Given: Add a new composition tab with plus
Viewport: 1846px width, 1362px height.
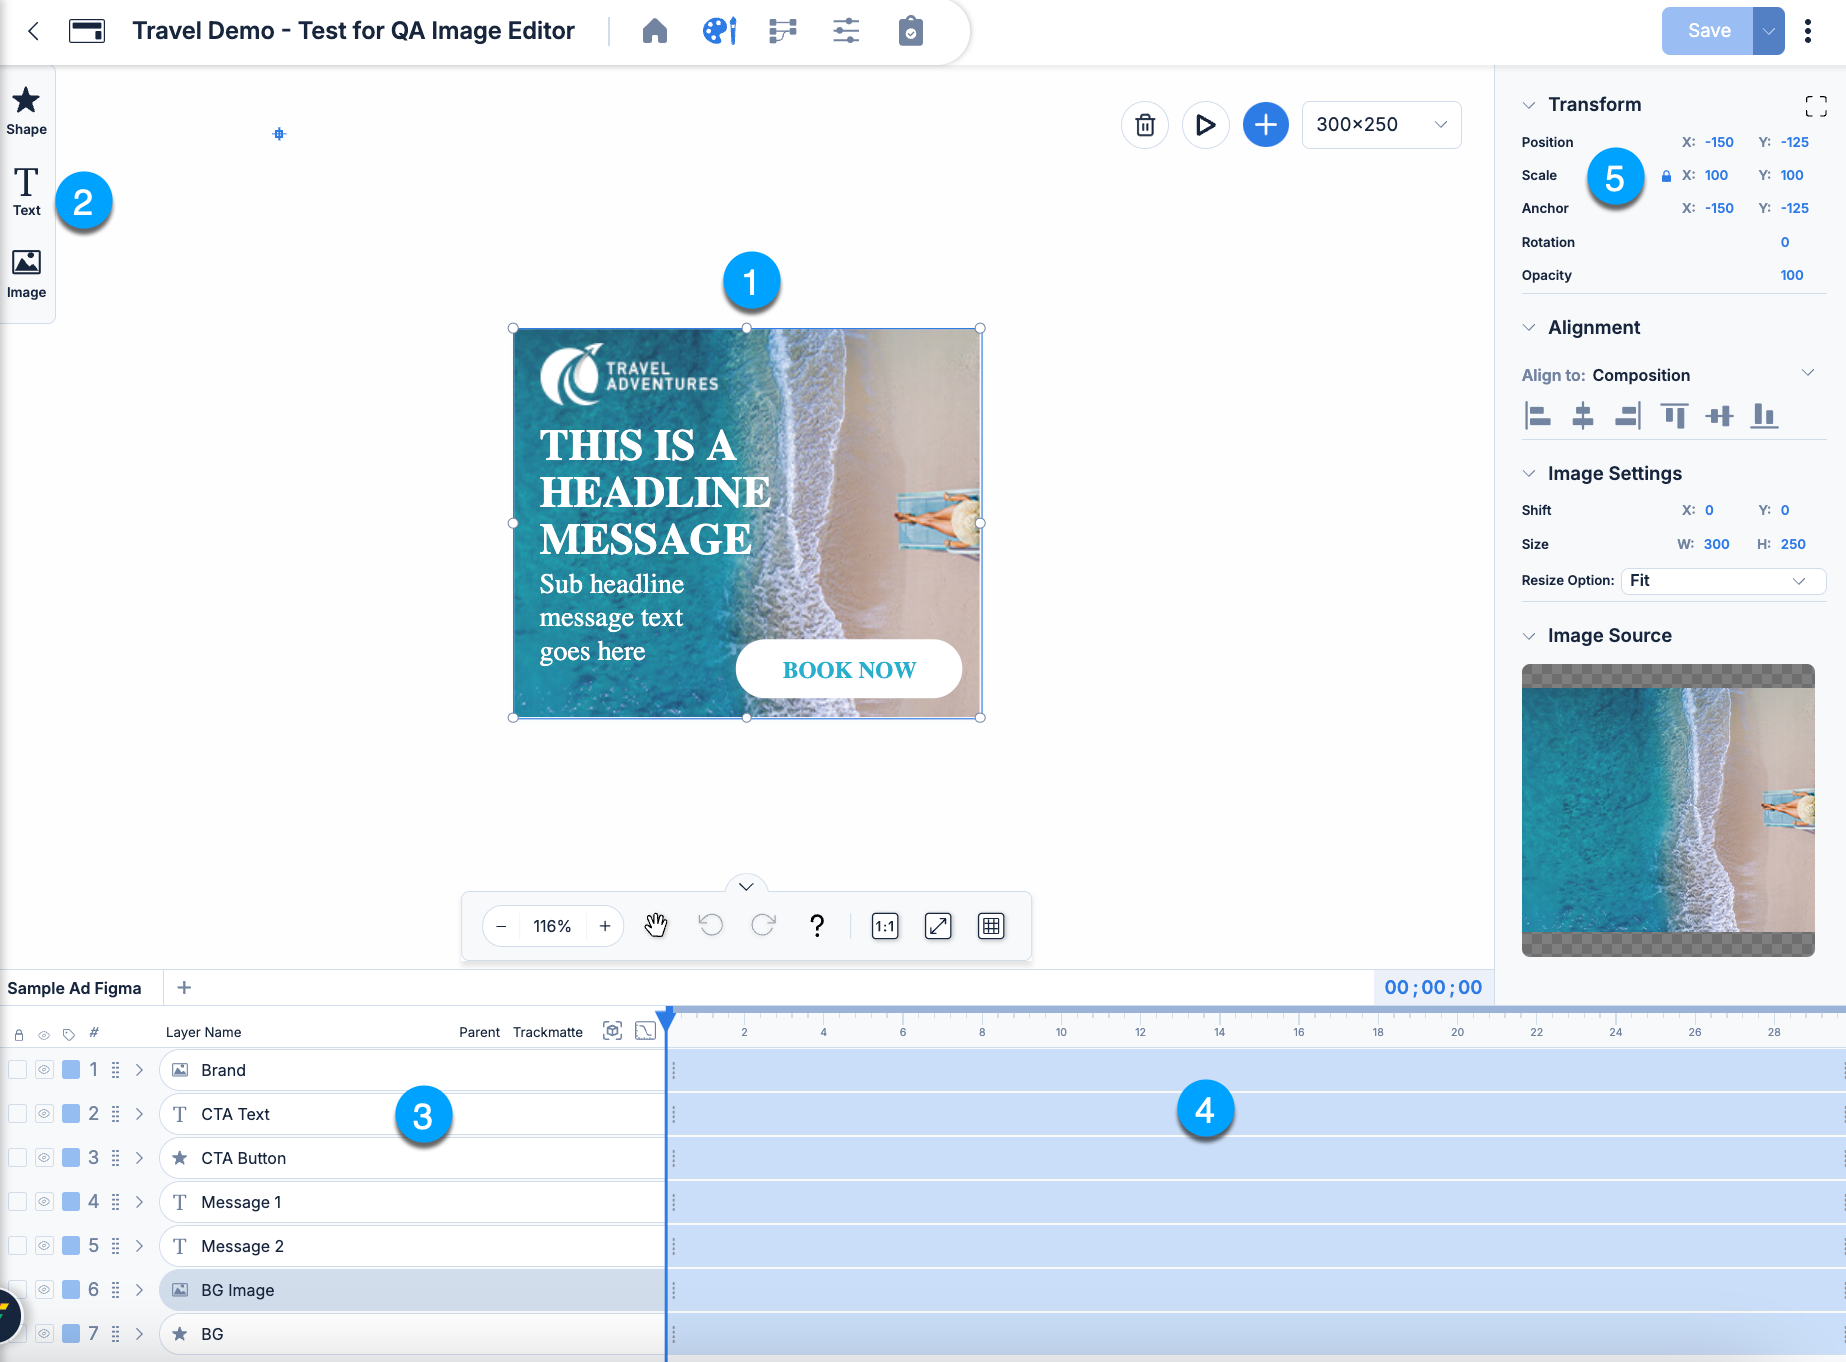Looking at the screenshot, I should tap(184, 988).
